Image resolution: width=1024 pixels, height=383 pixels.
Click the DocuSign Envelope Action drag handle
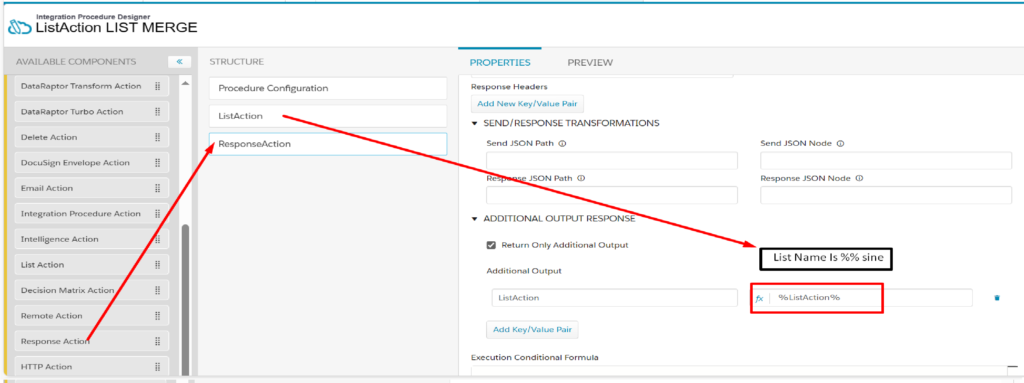point(157,163)
